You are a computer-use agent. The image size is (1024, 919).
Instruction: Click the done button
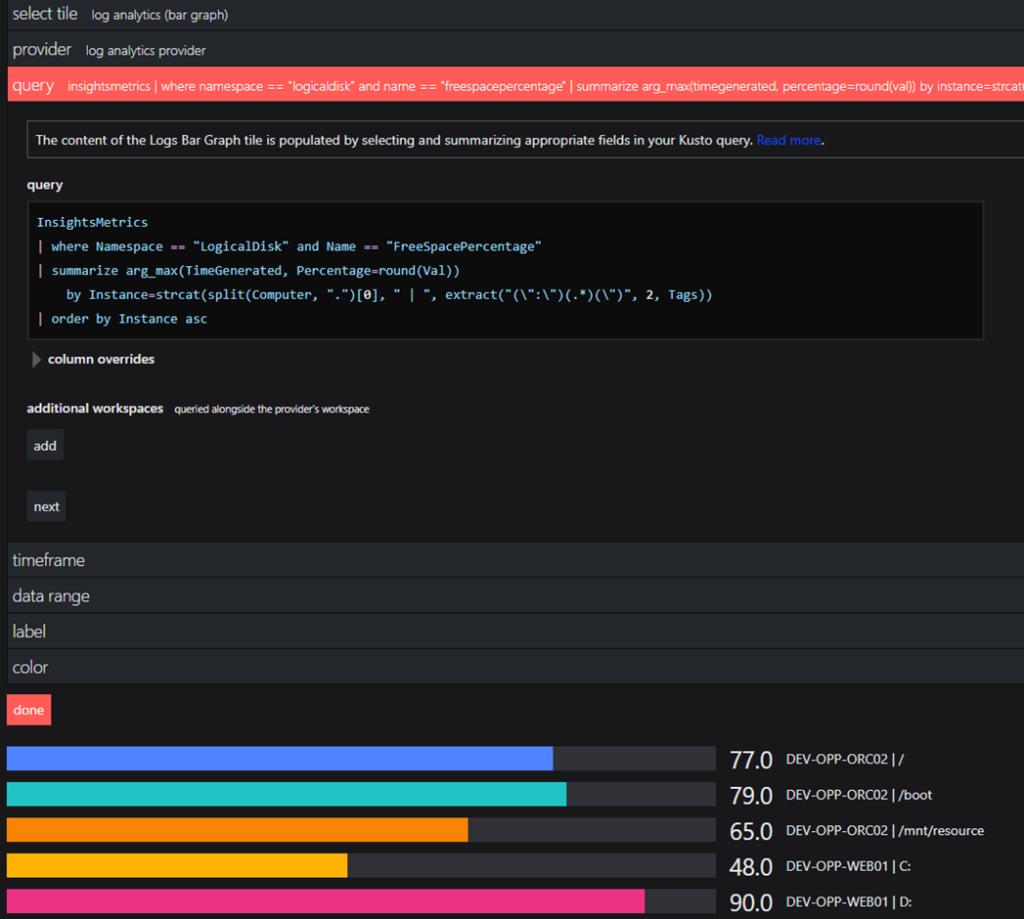point(28,710)
